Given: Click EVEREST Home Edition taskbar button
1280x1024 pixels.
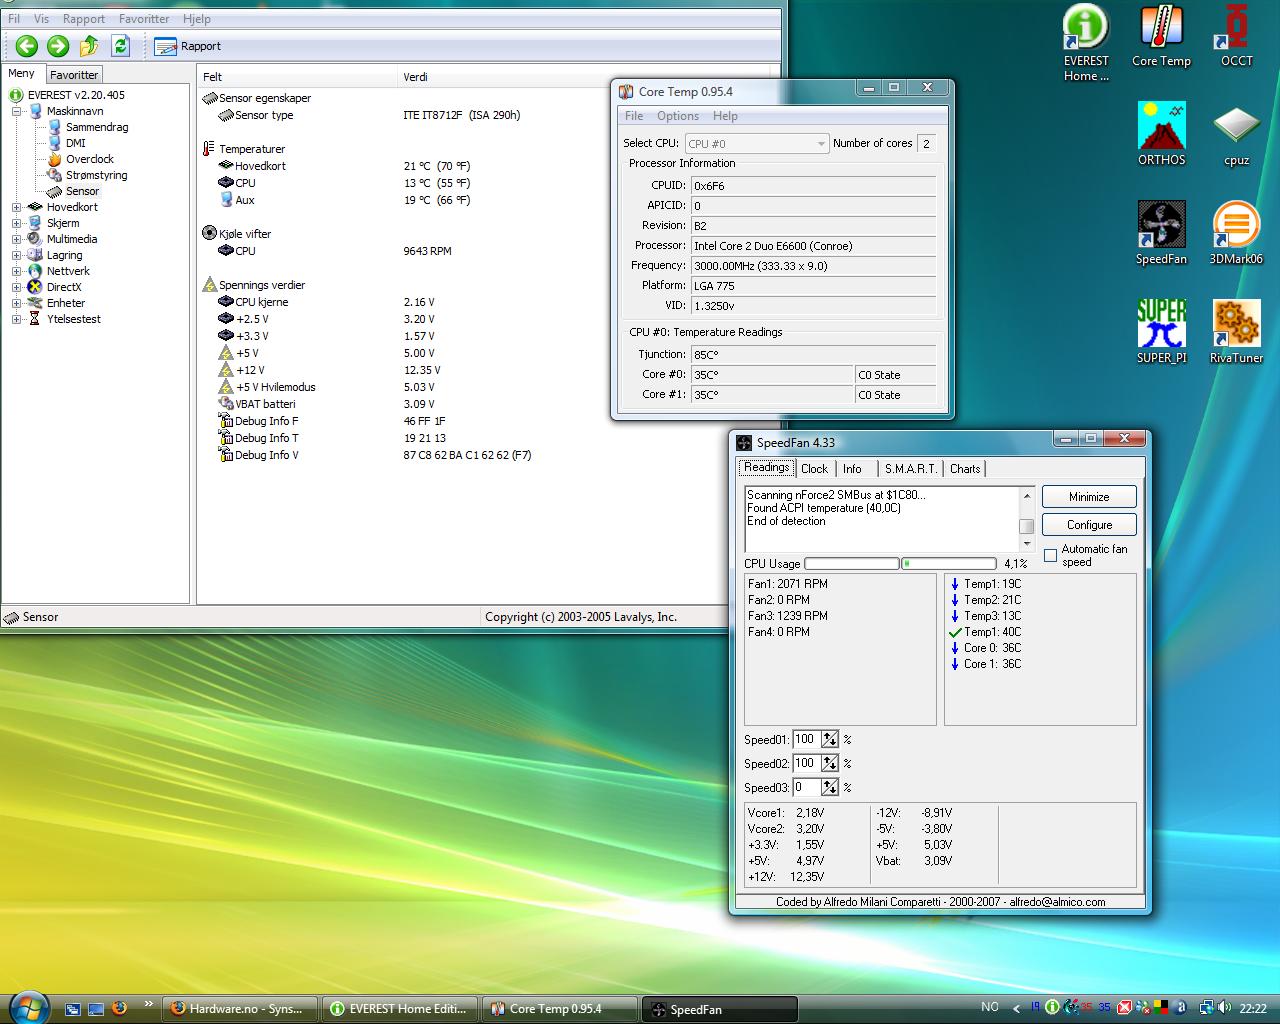Looking at the screenshot, I should click(x=400, y=1009).
